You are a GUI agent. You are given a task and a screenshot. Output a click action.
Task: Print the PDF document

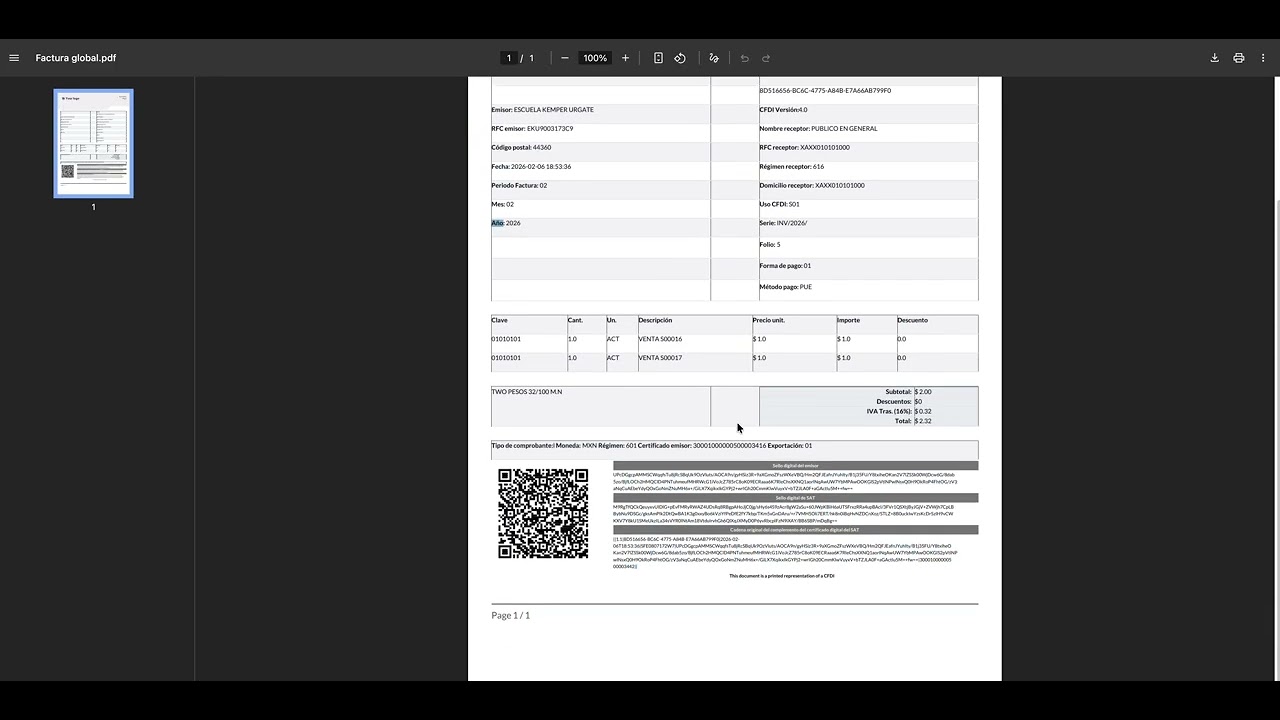[x=1239, y=58]
